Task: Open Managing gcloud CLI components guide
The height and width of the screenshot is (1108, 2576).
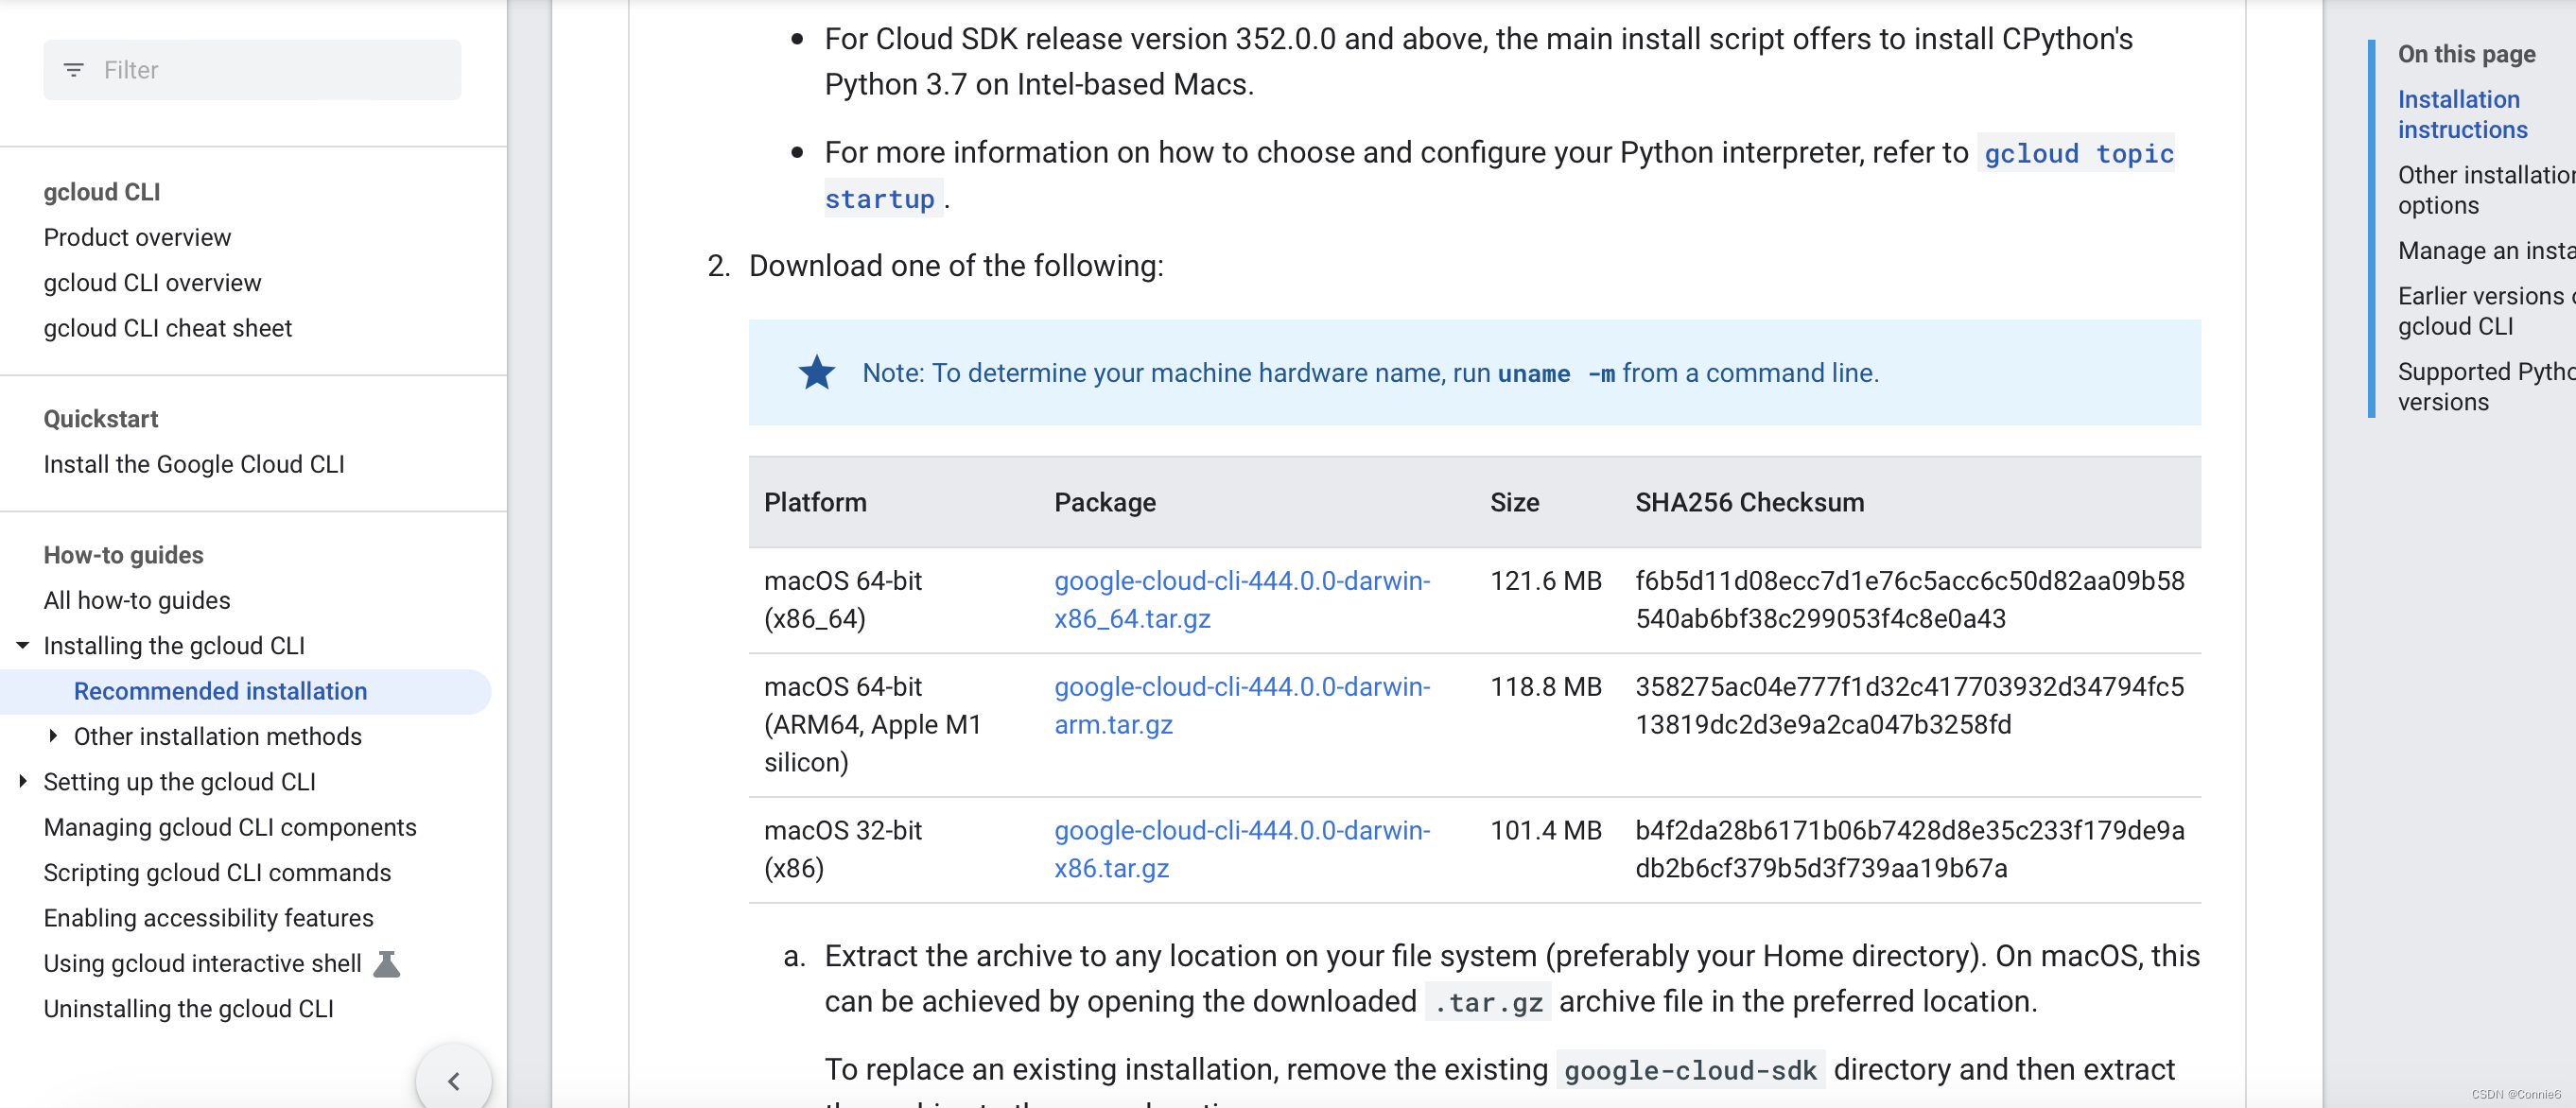Action: tap(229, 827)
